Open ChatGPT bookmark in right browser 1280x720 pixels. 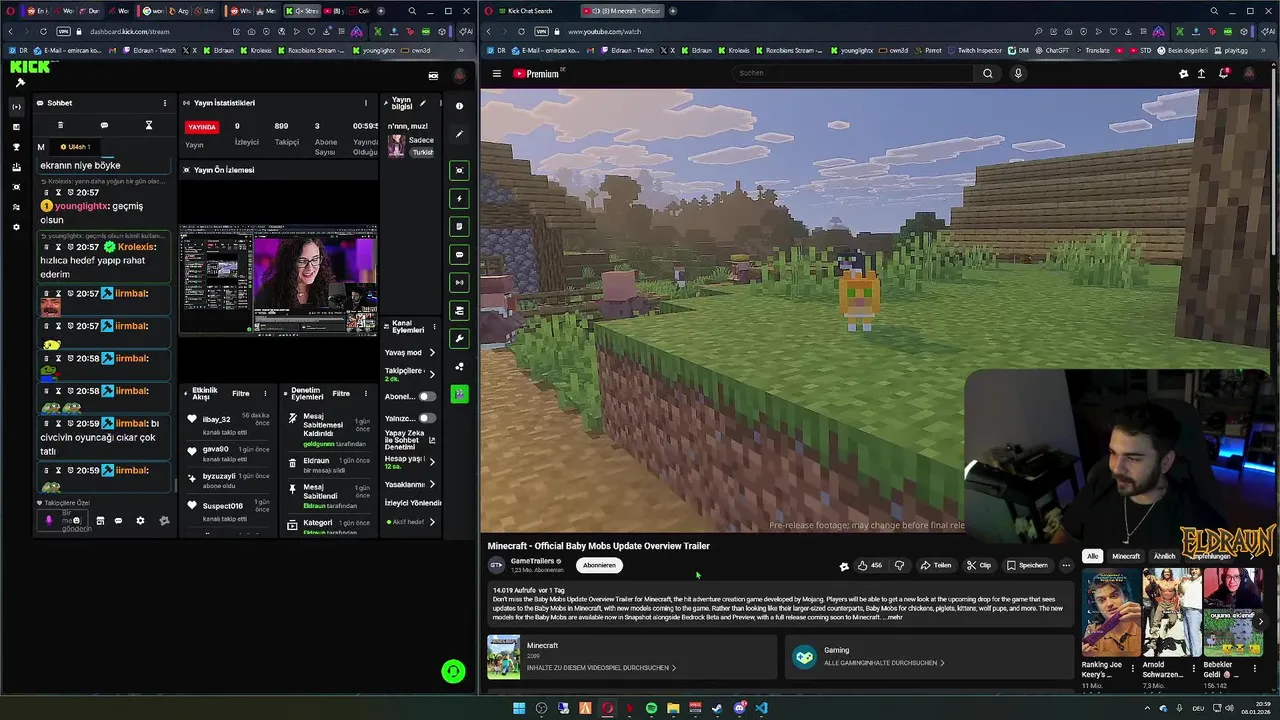click(1052, 50)
